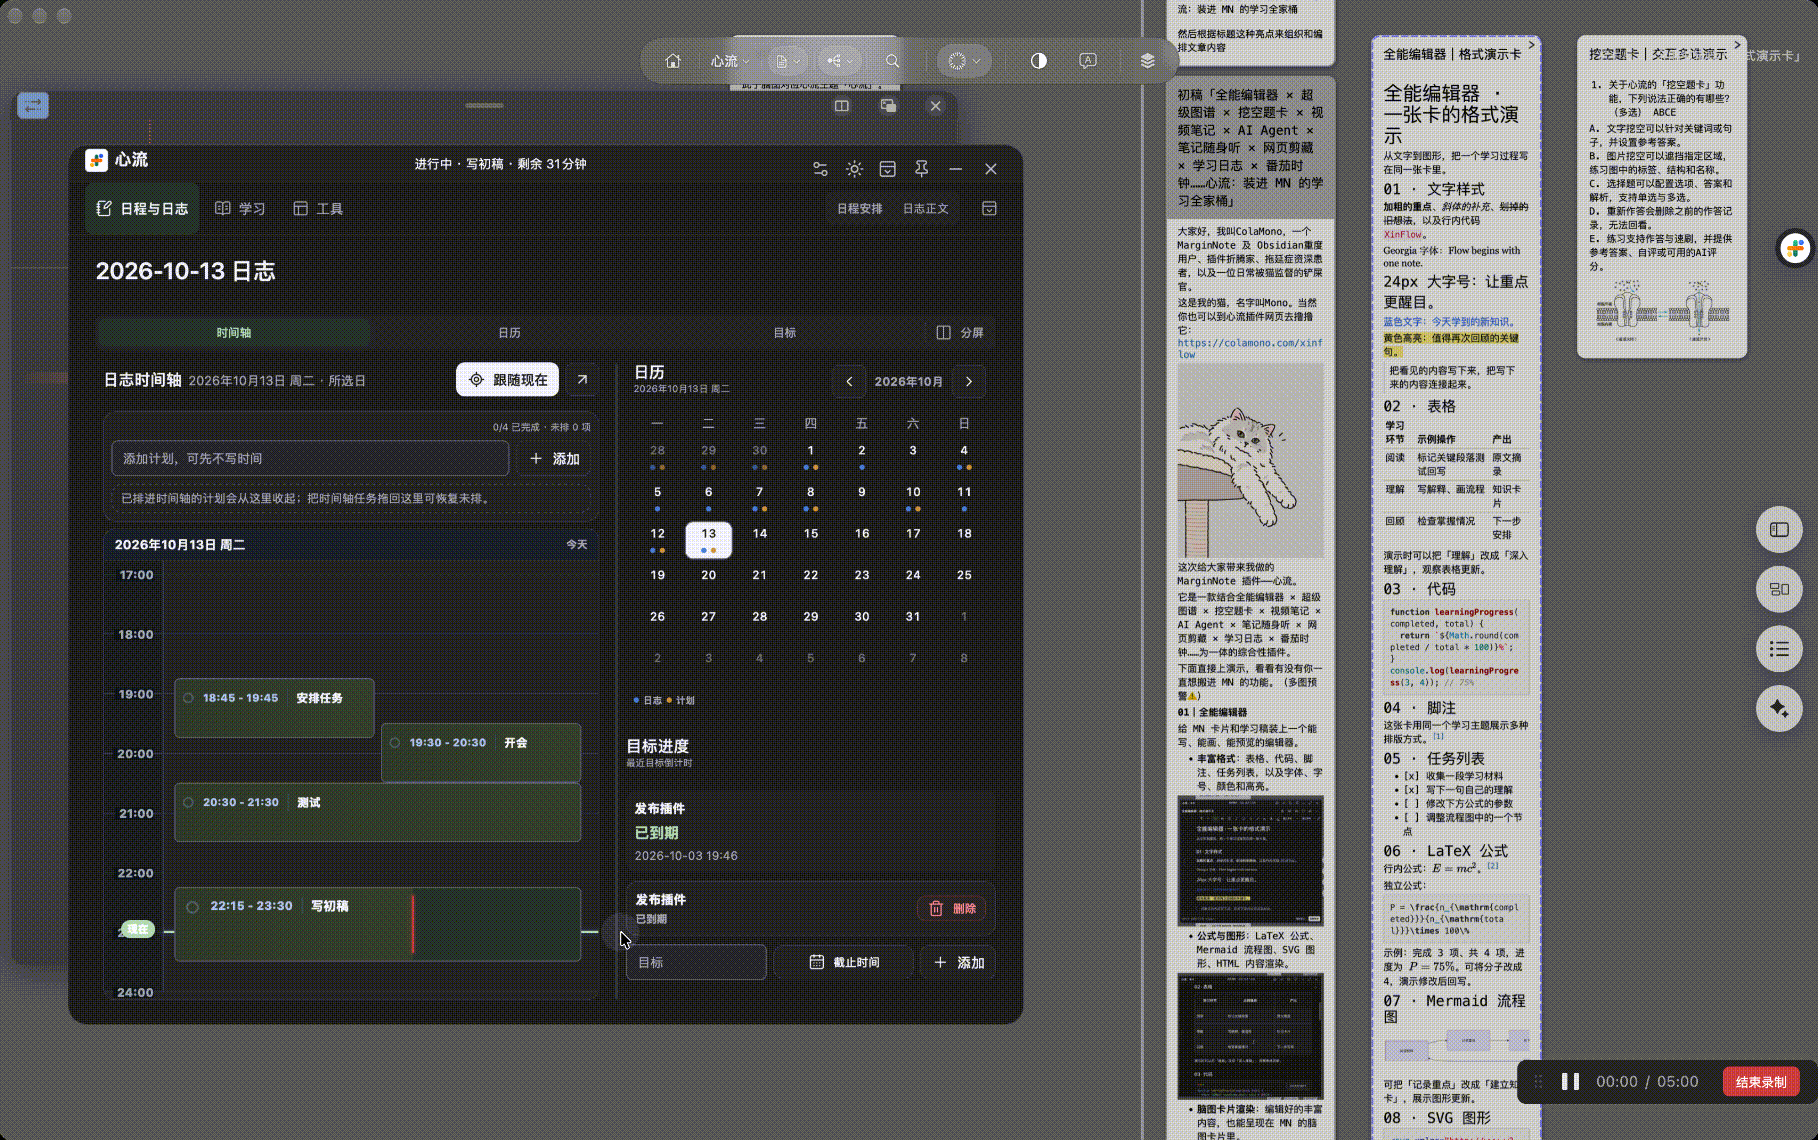Switch to the 工具 tab
The height and width of the screenshot is (1140, 1818).
(318, 208)
